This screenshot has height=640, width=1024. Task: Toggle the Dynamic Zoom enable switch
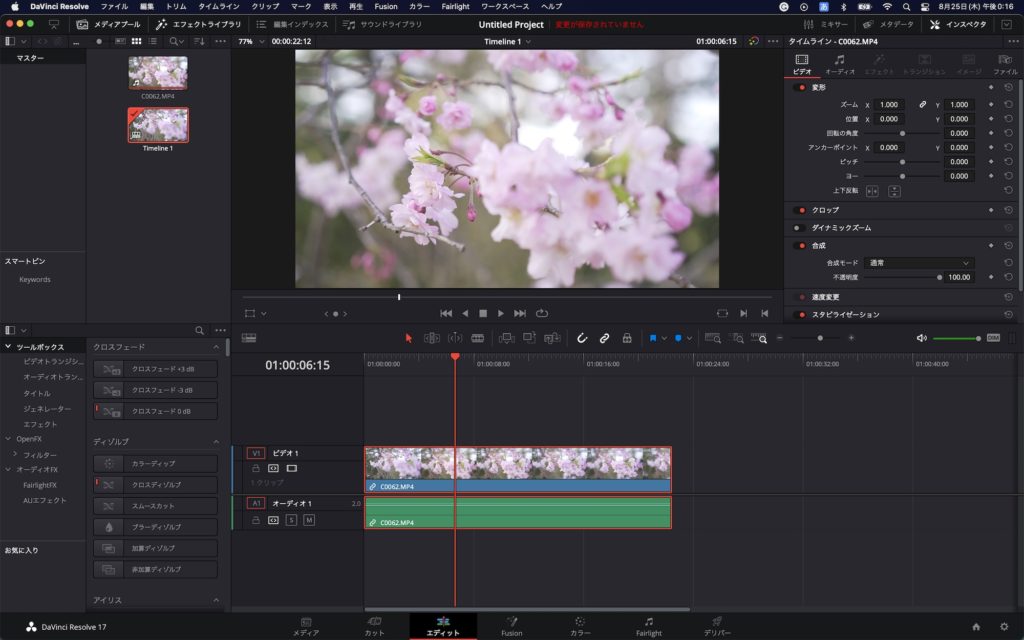(799, 228)
